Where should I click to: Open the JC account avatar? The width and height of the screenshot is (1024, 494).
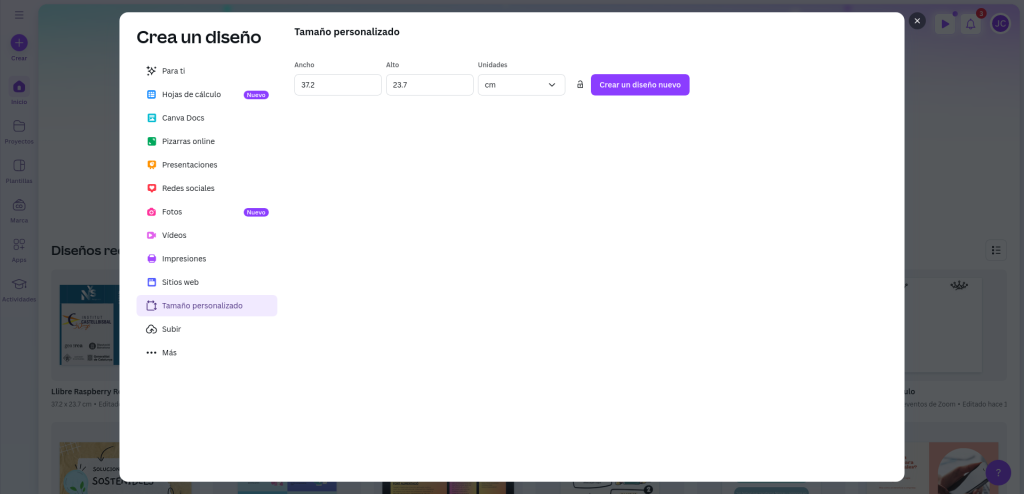tap(1000, 24)
